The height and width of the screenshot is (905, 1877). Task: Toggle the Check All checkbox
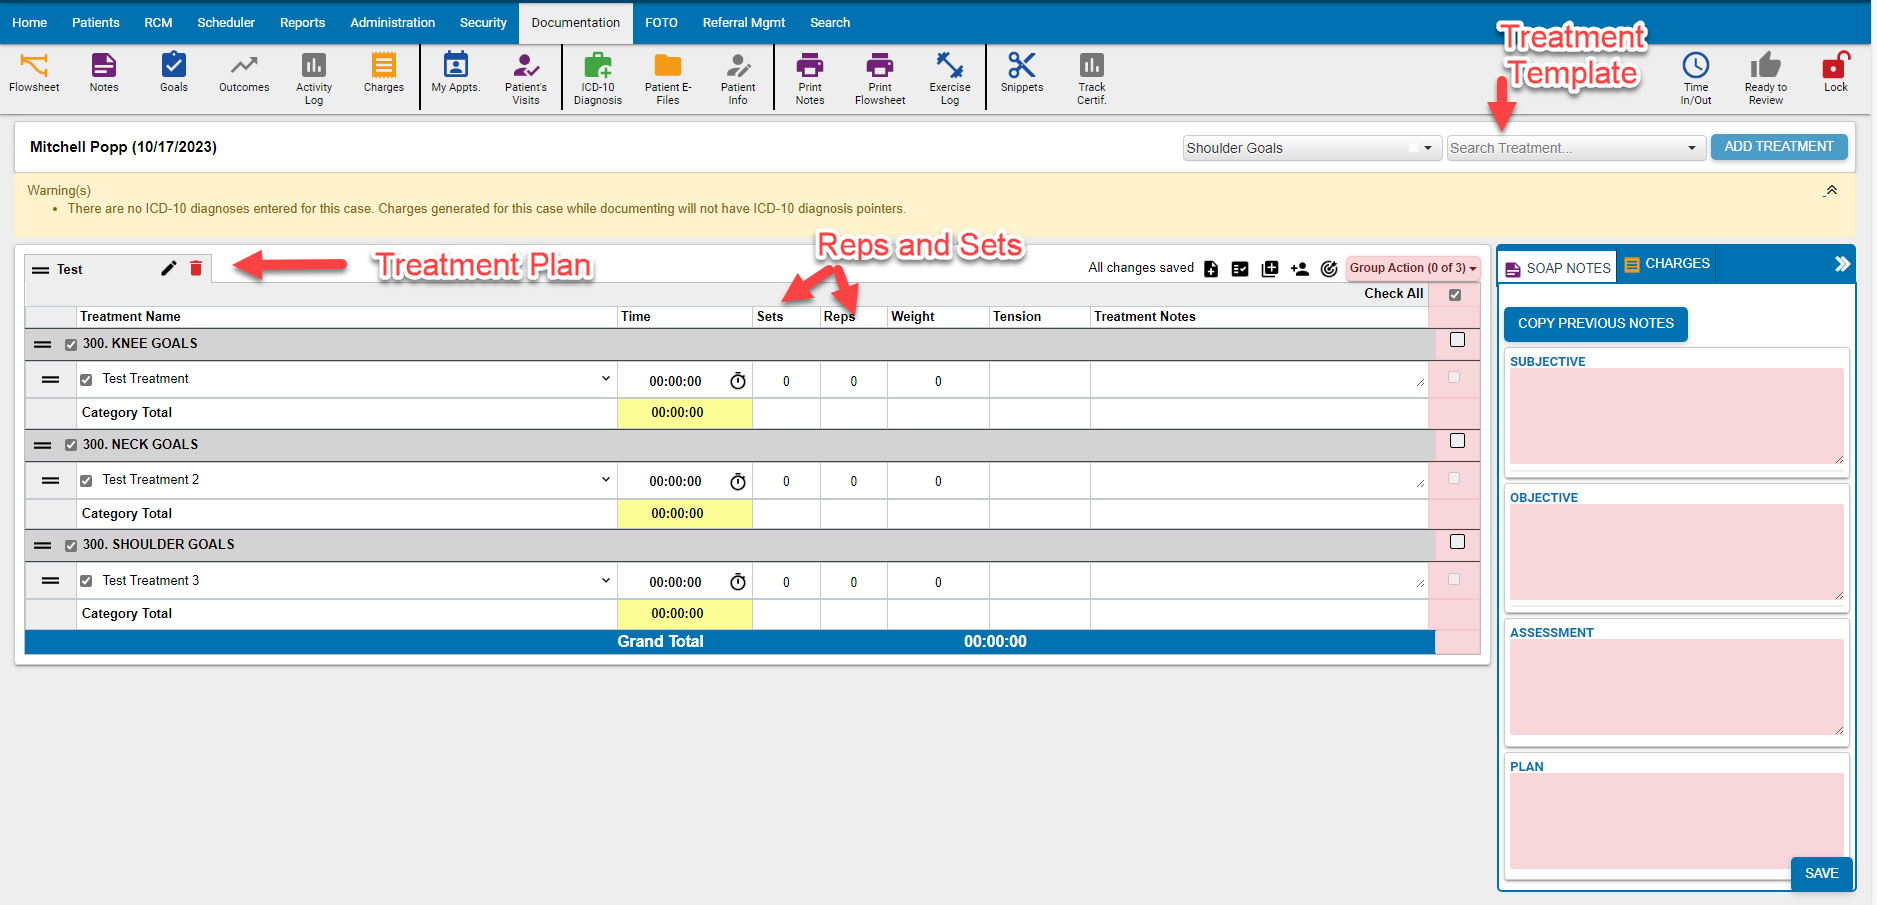coord(1455,295)
